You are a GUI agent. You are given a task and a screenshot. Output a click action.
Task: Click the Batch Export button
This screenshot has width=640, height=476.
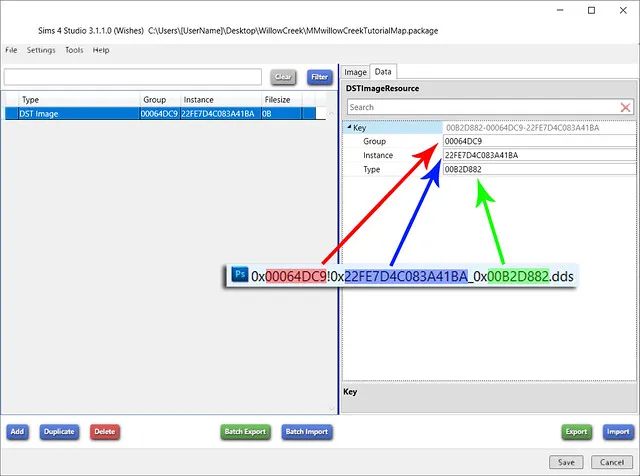245,432
